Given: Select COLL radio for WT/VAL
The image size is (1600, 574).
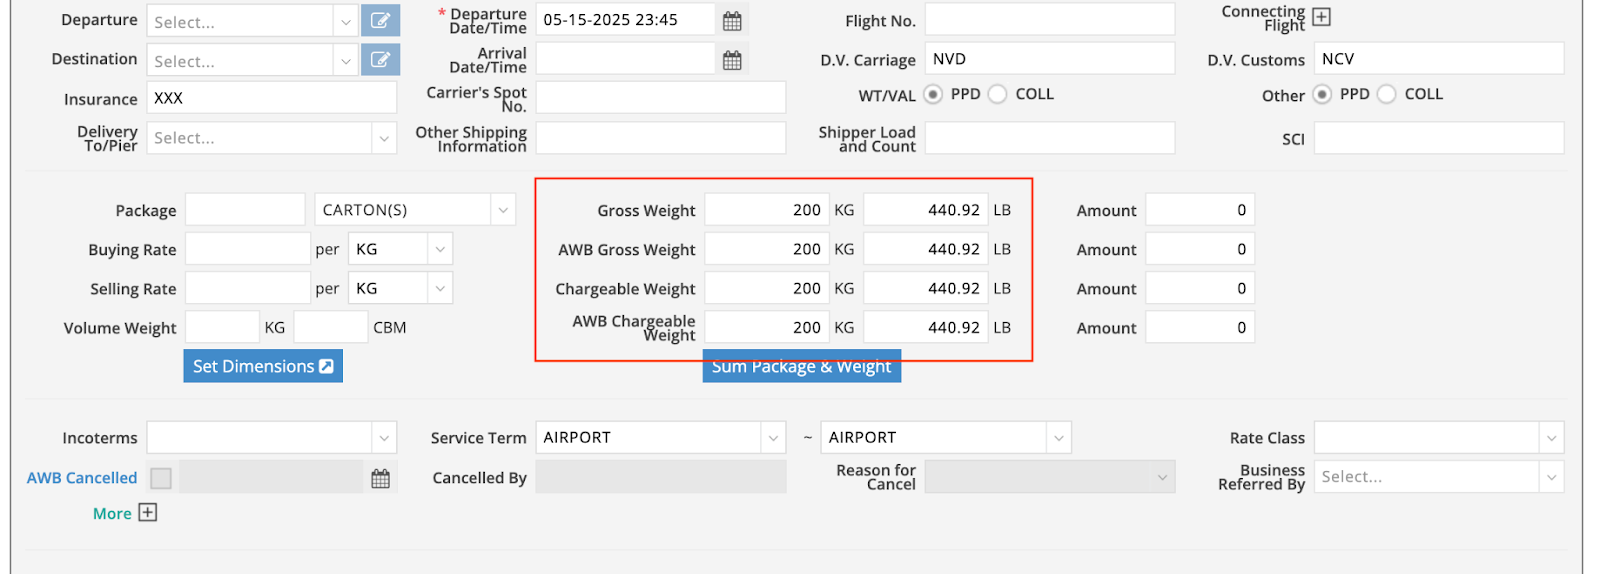Looking at the screenshot, I should [997, 94].
